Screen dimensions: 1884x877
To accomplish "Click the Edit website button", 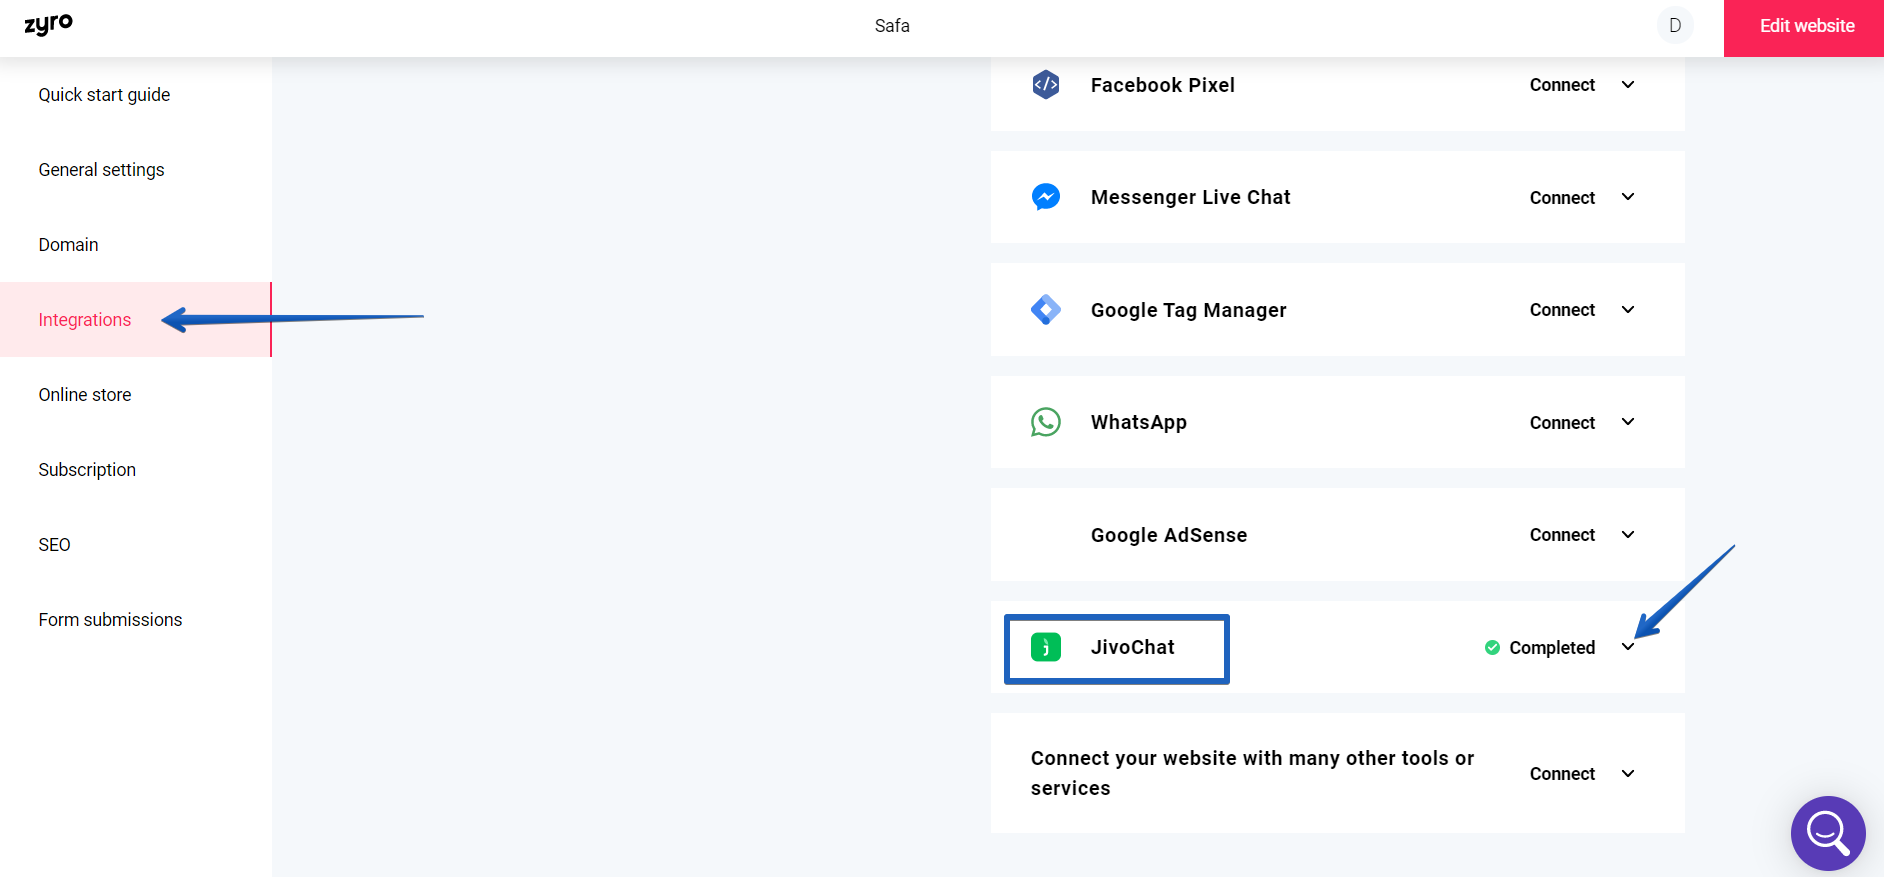I will pos(1804,28).
